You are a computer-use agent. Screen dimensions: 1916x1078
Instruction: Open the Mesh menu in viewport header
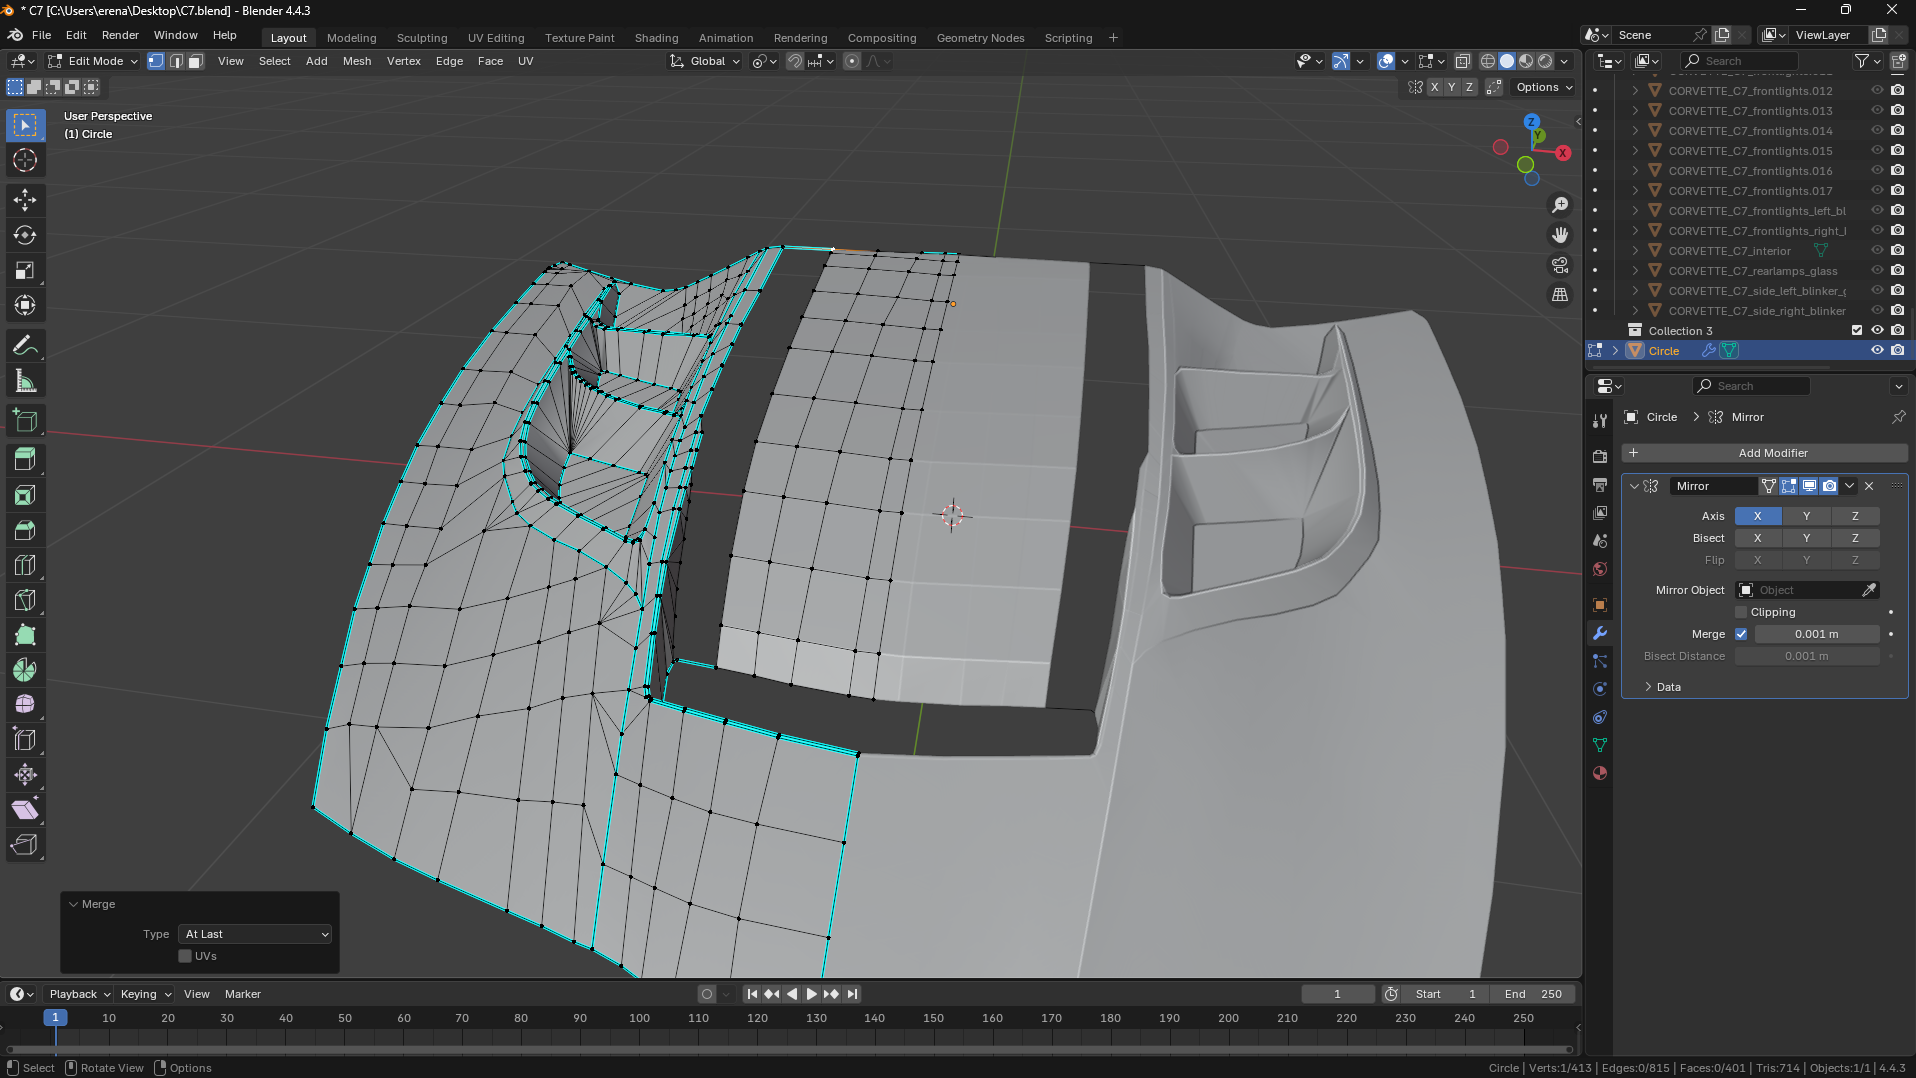pos(357,61)
